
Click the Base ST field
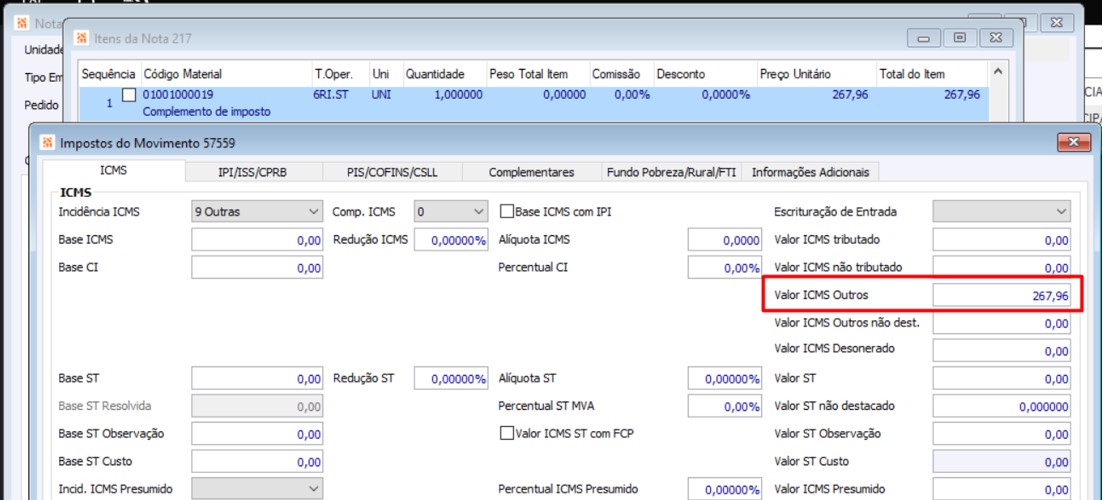257,378
